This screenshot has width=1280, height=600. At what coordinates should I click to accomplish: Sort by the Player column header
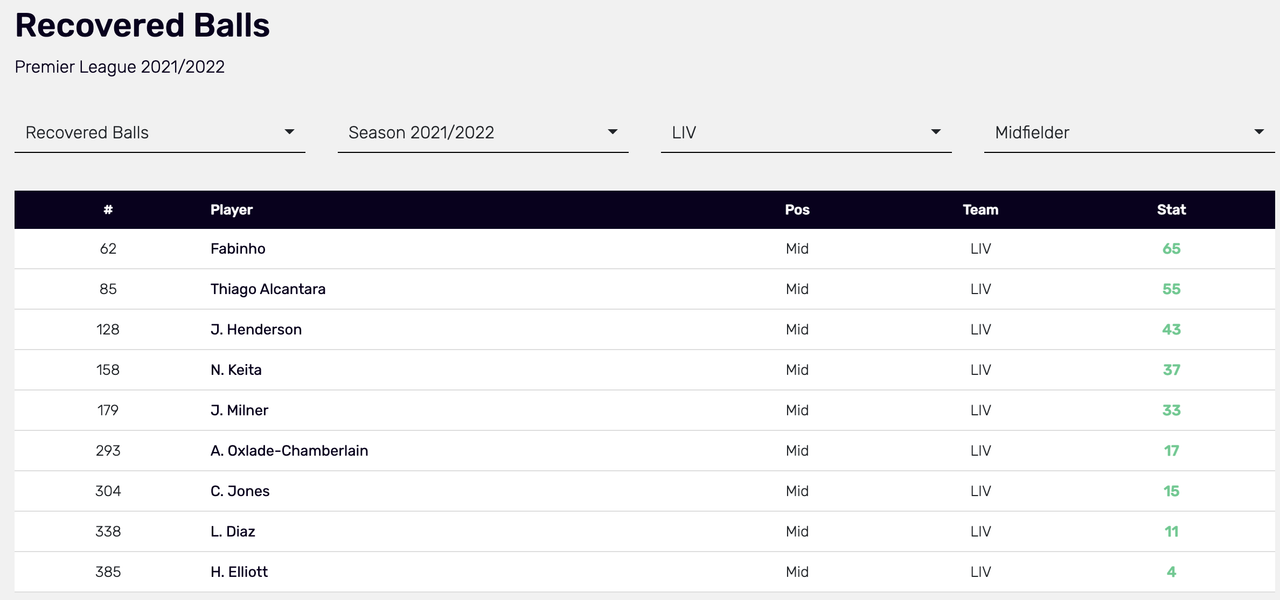pyautogui.click(x=231, y=210)
